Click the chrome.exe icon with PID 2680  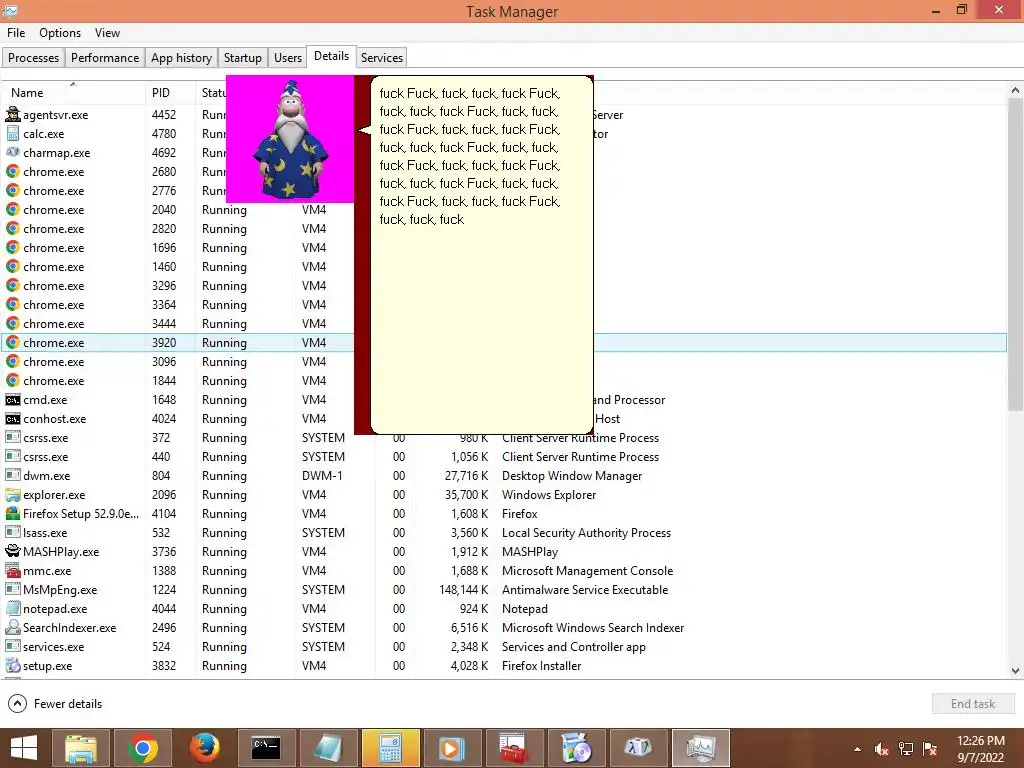(12, 172)
